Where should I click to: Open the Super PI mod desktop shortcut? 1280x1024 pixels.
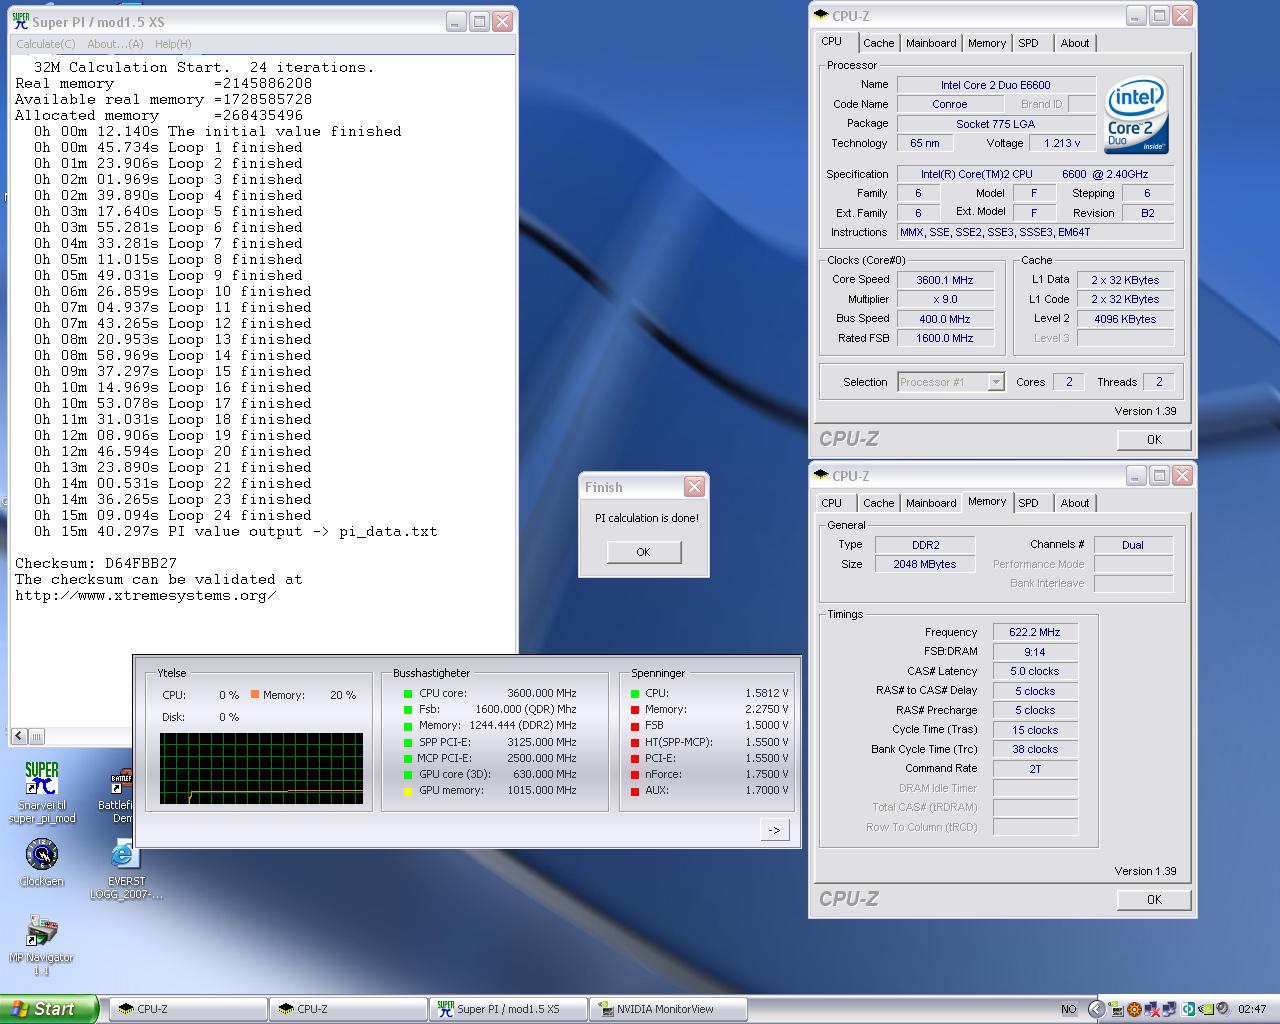(41, 791)
